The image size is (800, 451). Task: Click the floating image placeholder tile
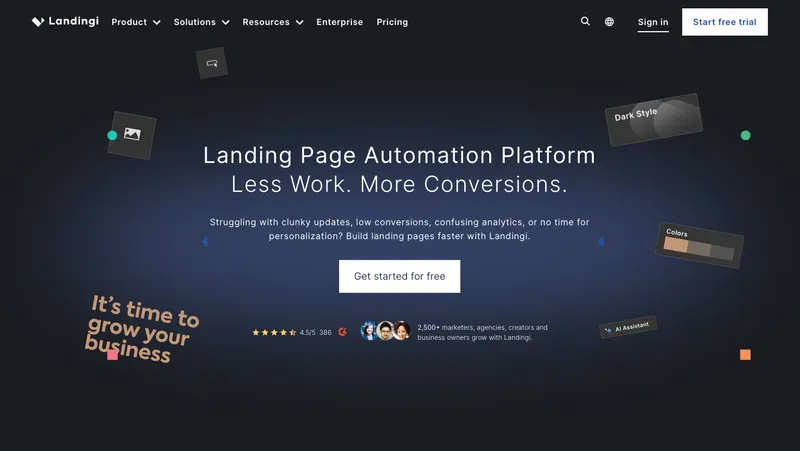tap(132, 135)
